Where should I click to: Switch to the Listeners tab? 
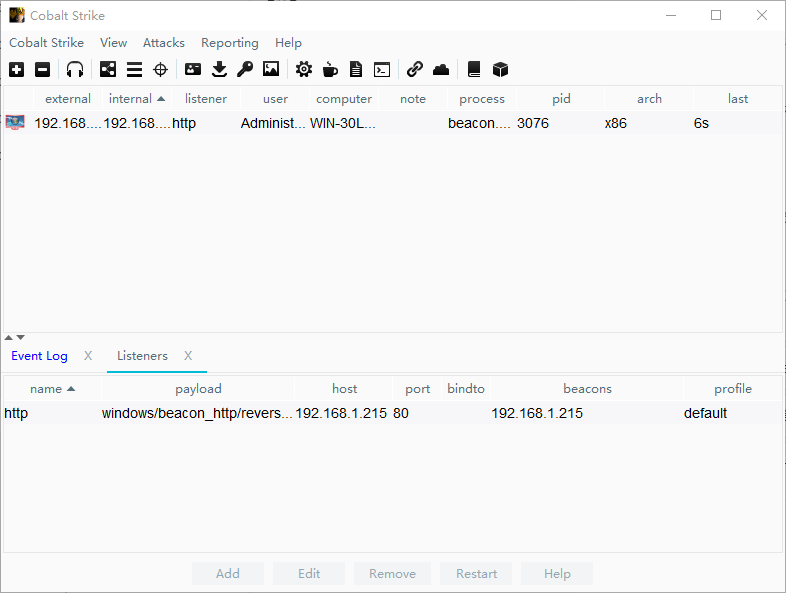[142, 356]
